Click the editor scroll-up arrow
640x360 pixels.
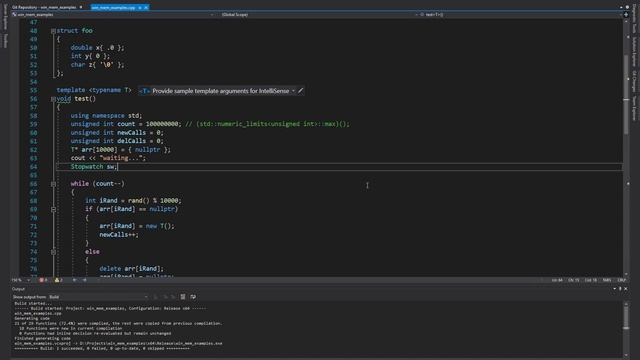pyautogui.click(x=626, y=21)
